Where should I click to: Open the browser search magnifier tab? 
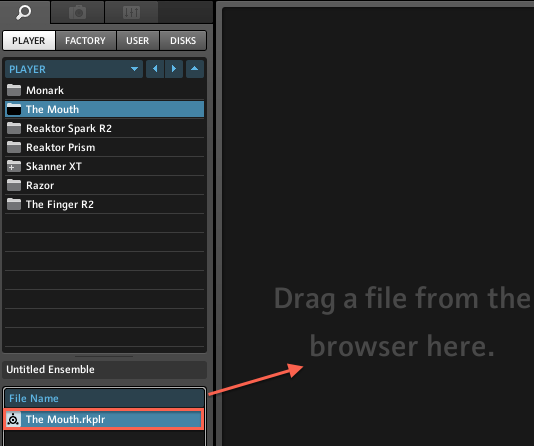click(24, 12)
